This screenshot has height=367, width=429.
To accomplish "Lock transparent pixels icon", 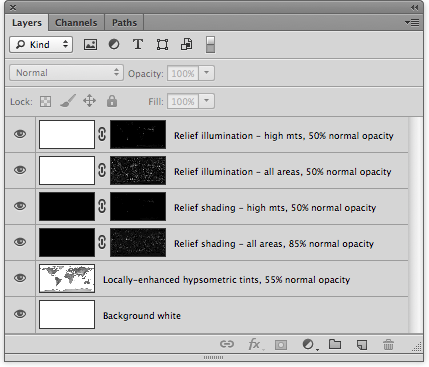I will [46, 101].
